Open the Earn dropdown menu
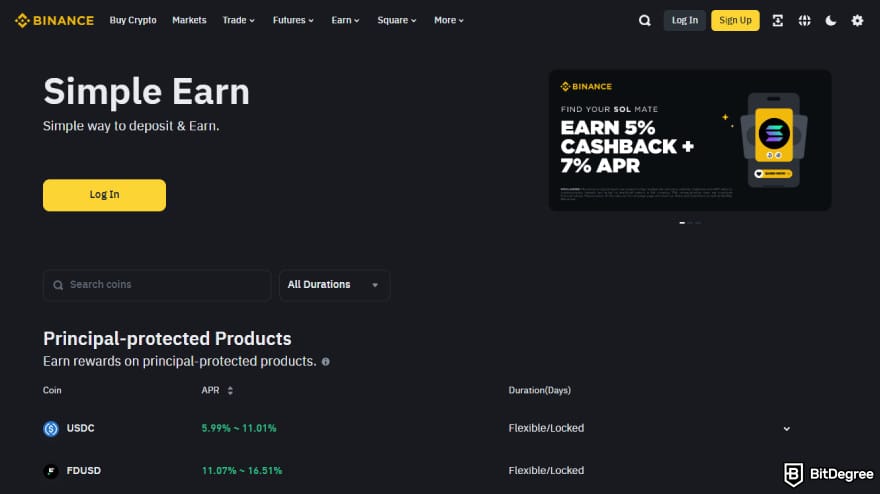 [x=345, y=20]
